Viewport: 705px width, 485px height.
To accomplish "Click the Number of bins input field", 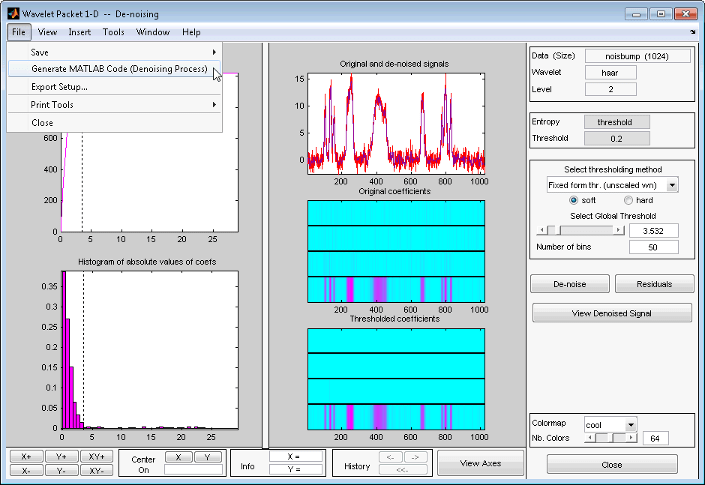I will click(653, 247).
